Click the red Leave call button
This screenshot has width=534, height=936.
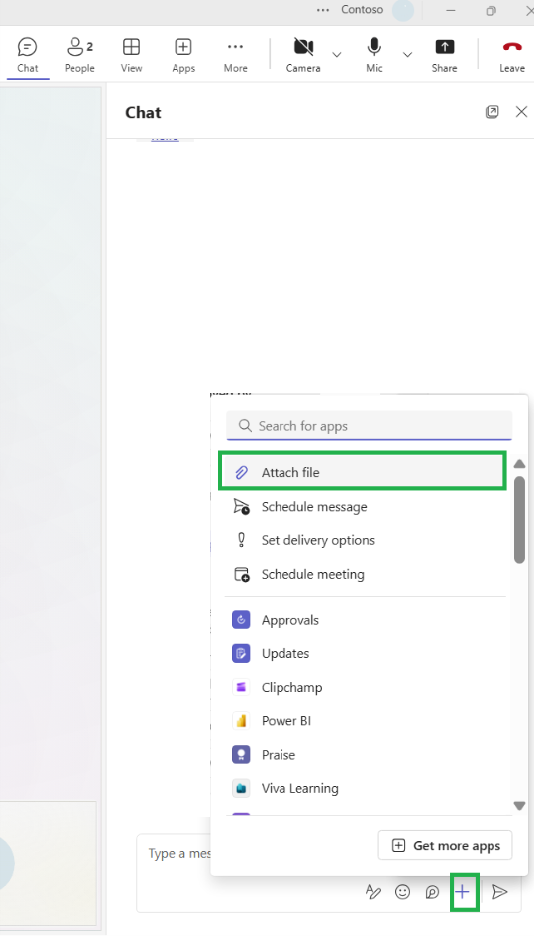coord(512,55)
